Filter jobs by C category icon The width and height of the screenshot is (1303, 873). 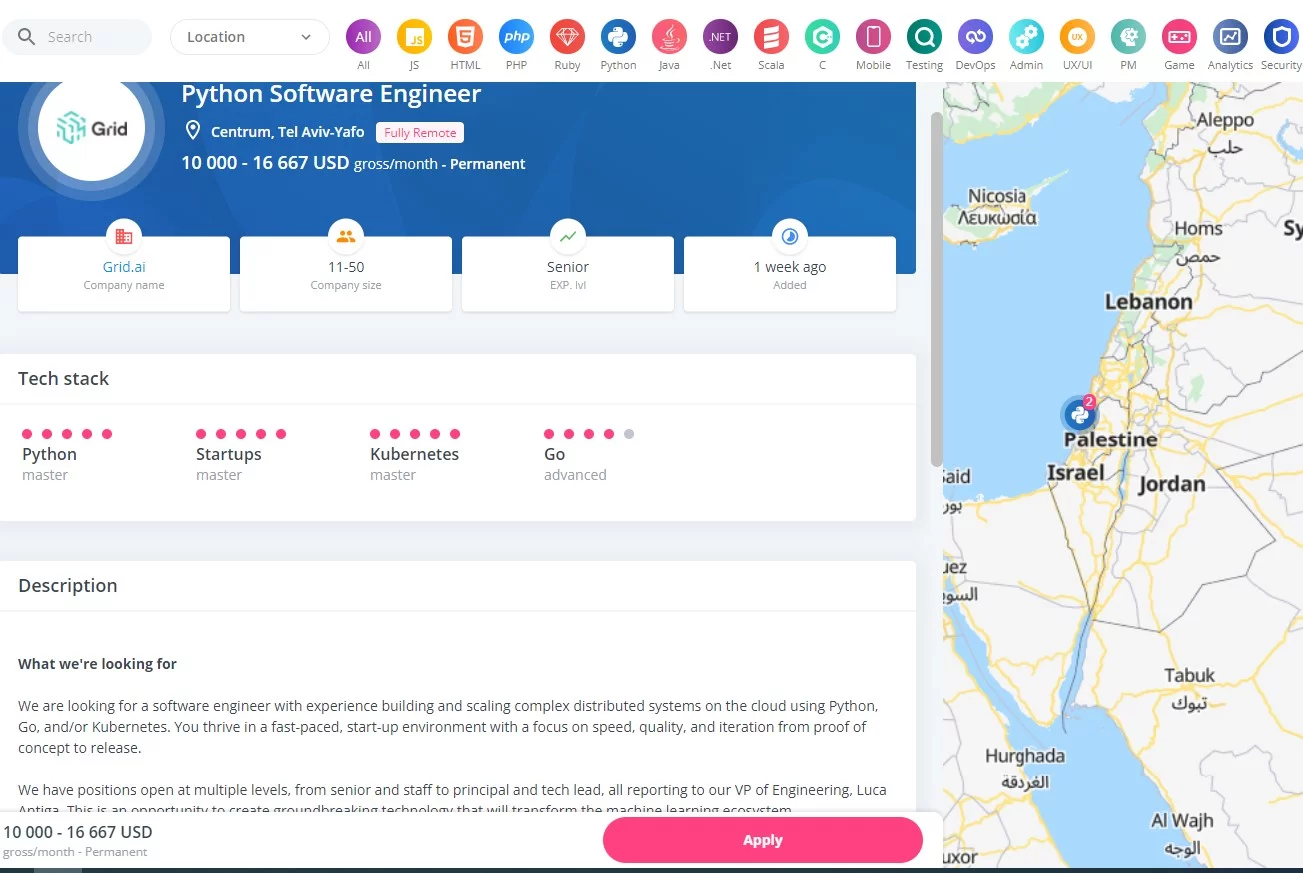click(x=822, y=37)
